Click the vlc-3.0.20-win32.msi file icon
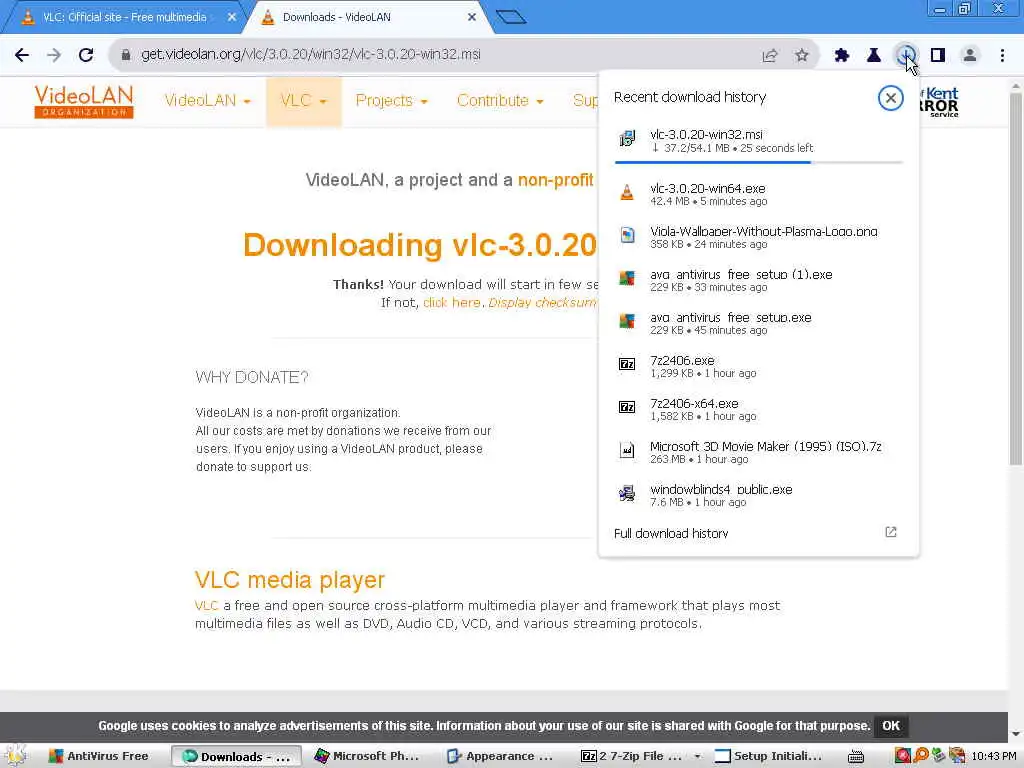 tap(627, 138)
